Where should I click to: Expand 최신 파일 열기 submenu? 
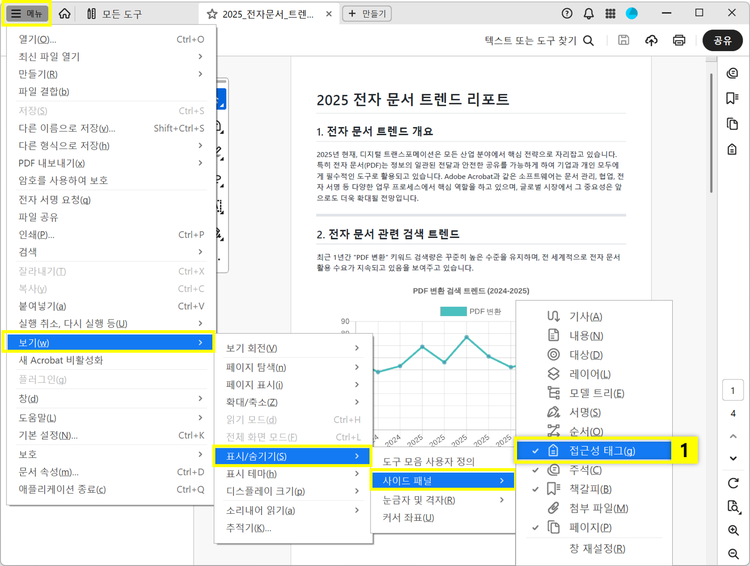(x=111, y=56)
